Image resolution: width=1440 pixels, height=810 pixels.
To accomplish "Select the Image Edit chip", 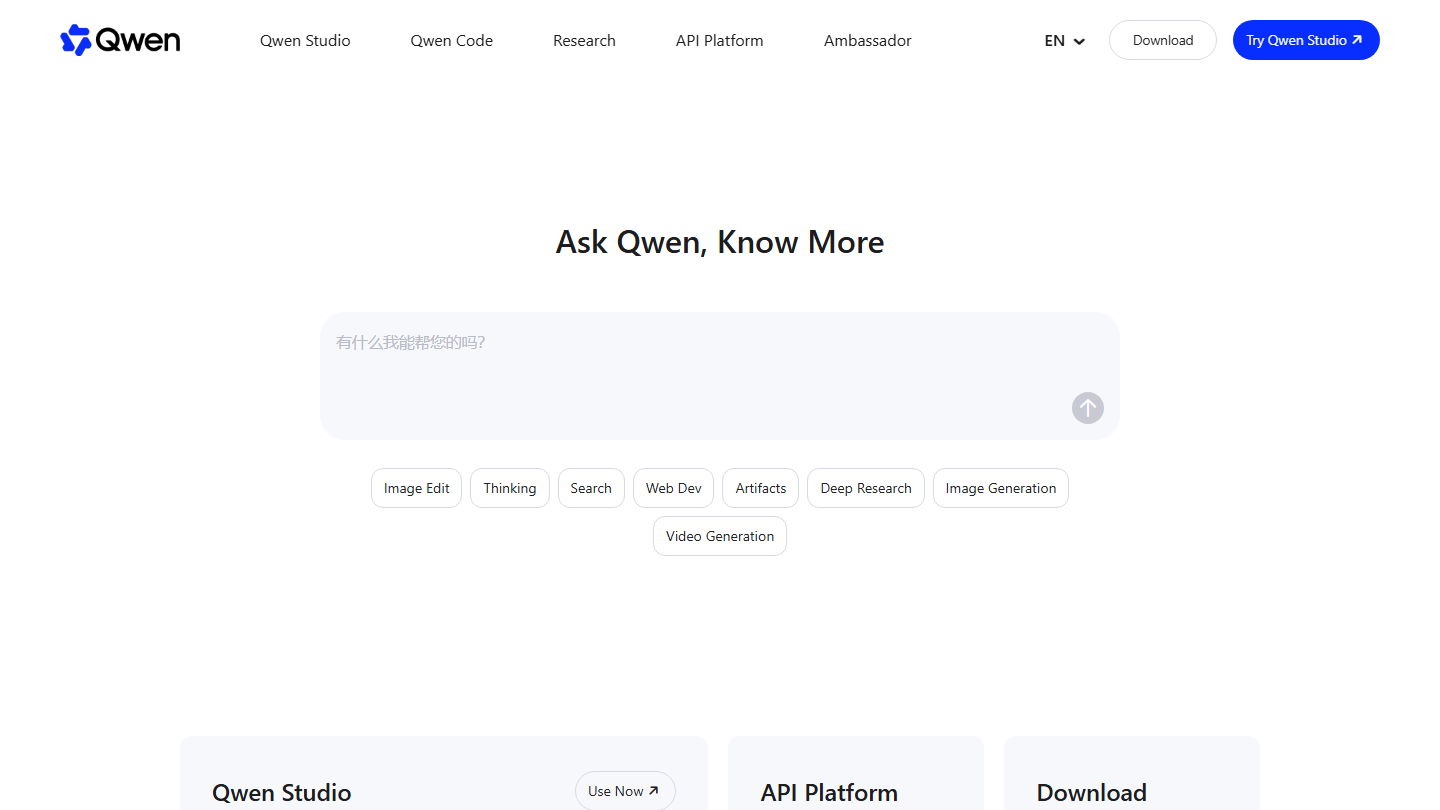I will coord(416,488).
